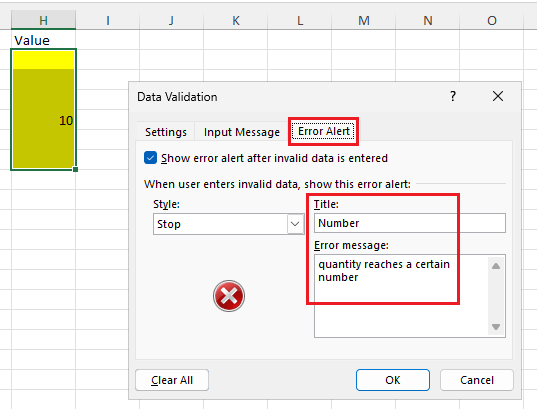Click the yellow highlighted cell under Value
Image resolution: width=537 pixels, height=409 pixels.
pos(43,59)
